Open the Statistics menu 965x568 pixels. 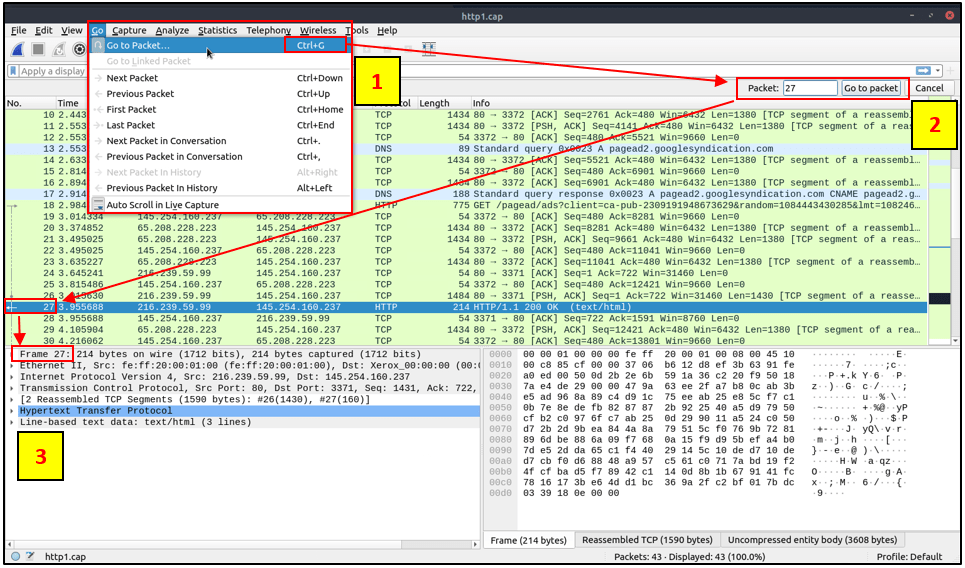tap(217, 30)
